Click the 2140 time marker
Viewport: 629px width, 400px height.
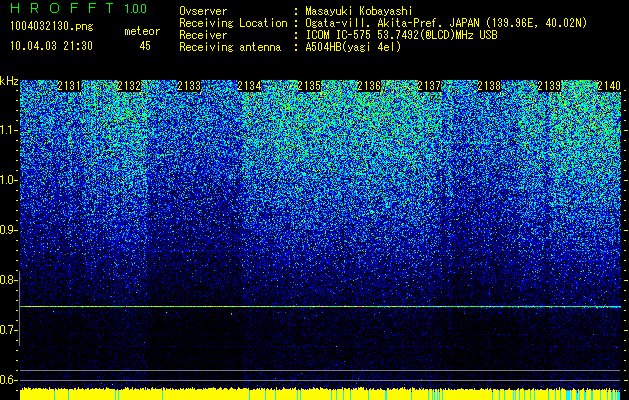click(609, 86)
